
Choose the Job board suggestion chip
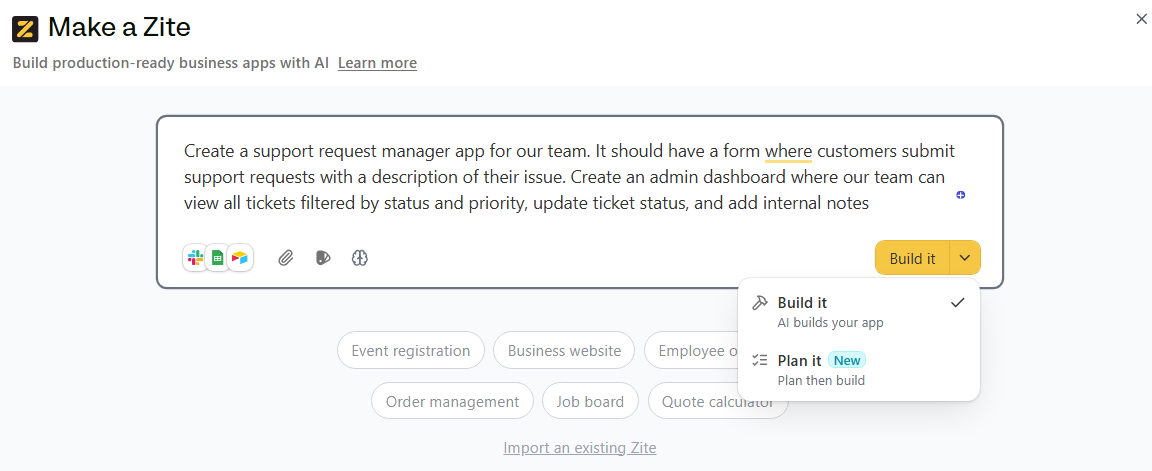(x=590, y=401)
